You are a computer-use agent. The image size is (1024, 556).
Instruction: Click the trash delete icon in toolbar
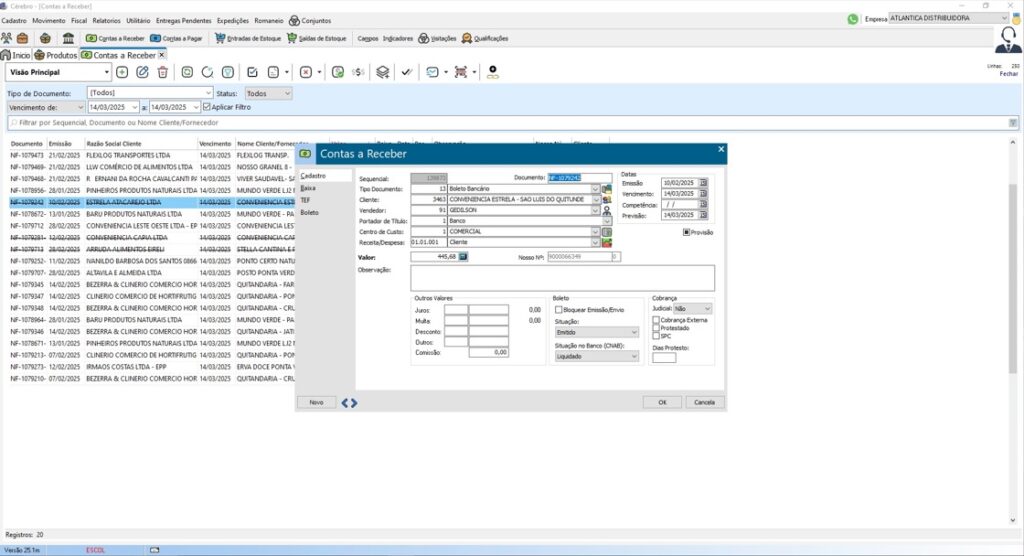(163, 72)
